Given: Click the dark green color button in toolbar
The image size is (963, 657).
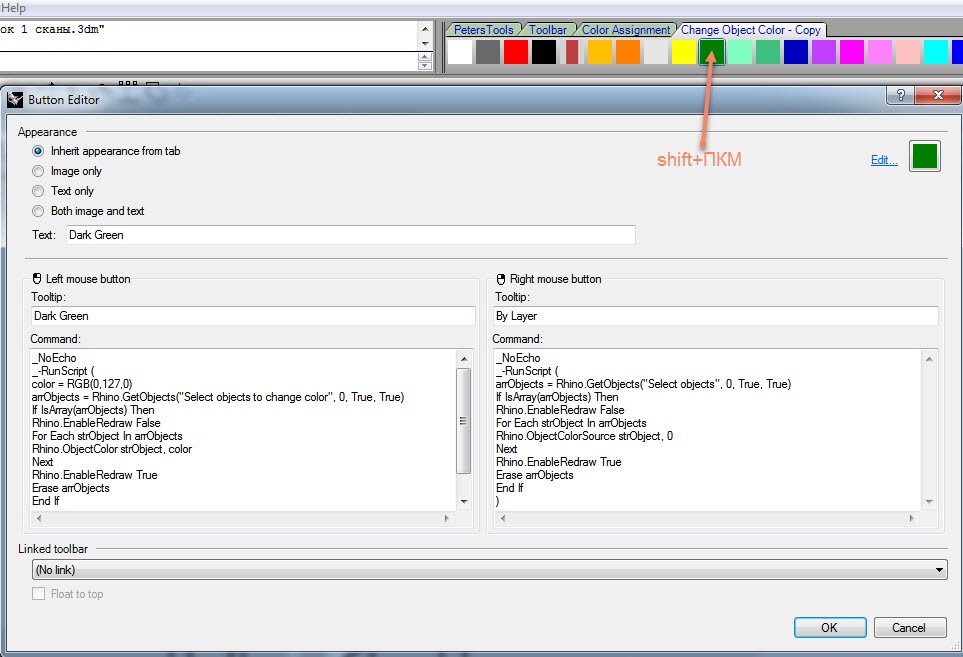Looking at the screenshot, I should pos(712,52).
